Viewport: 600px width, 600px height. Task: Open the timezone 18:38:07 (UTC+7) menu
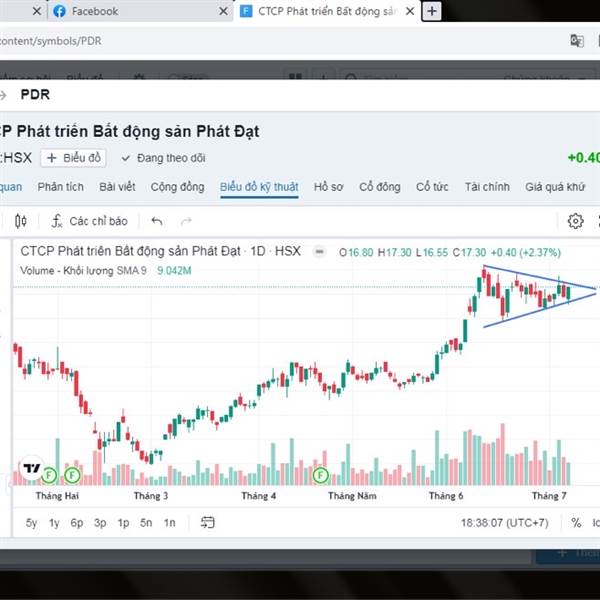pyautogui.click(x=505, y=523)
